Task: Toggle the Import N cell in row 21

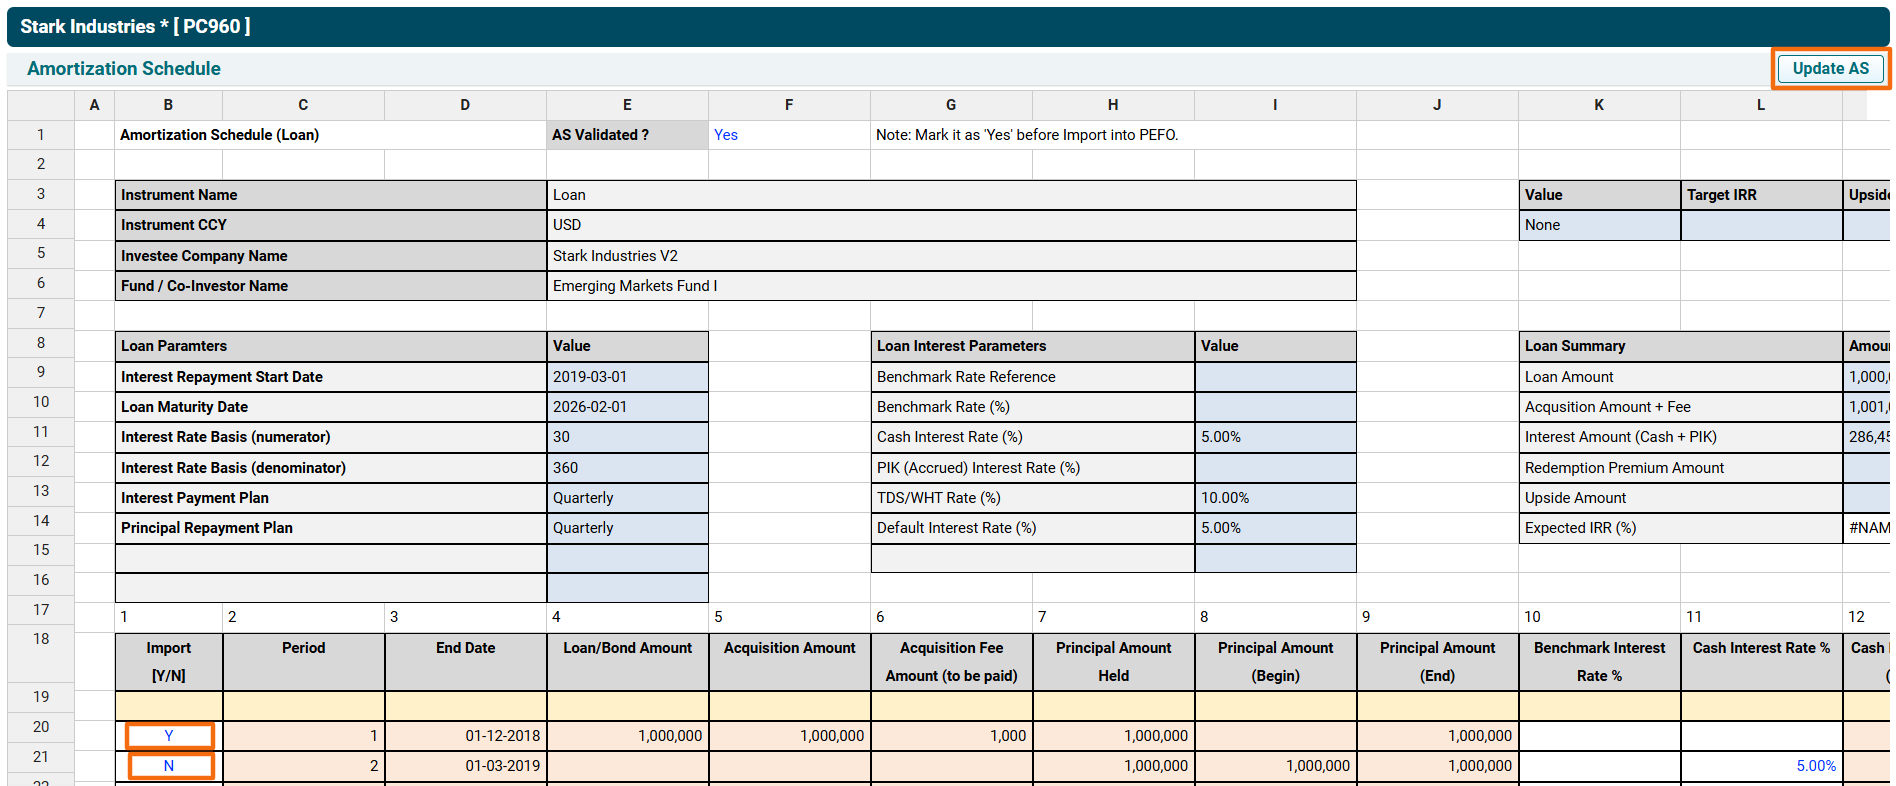Action: coord(169,766)
